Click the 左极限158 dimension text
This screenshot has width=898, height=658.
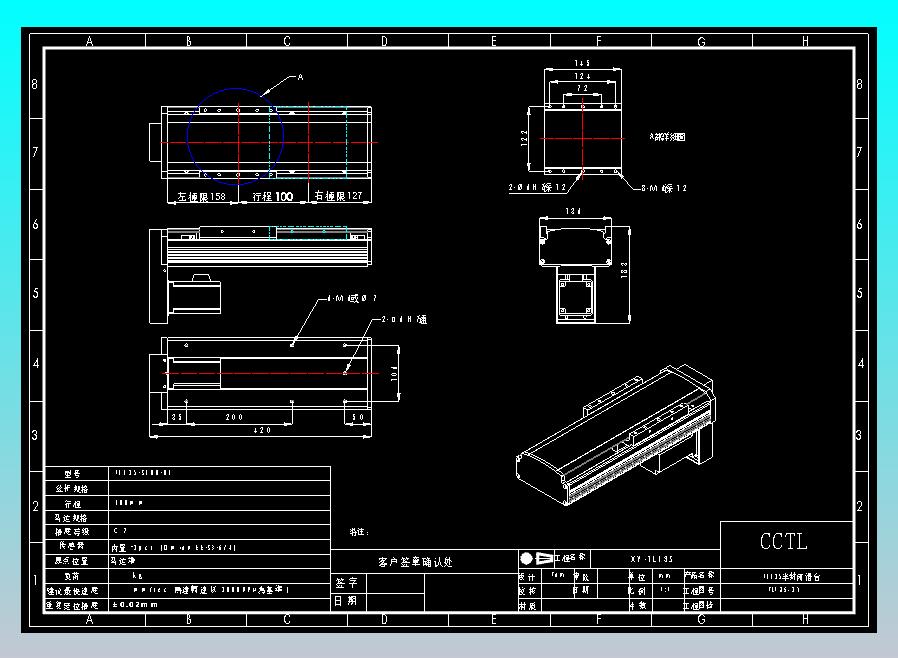pyautogui.click(x=202, y=196)
